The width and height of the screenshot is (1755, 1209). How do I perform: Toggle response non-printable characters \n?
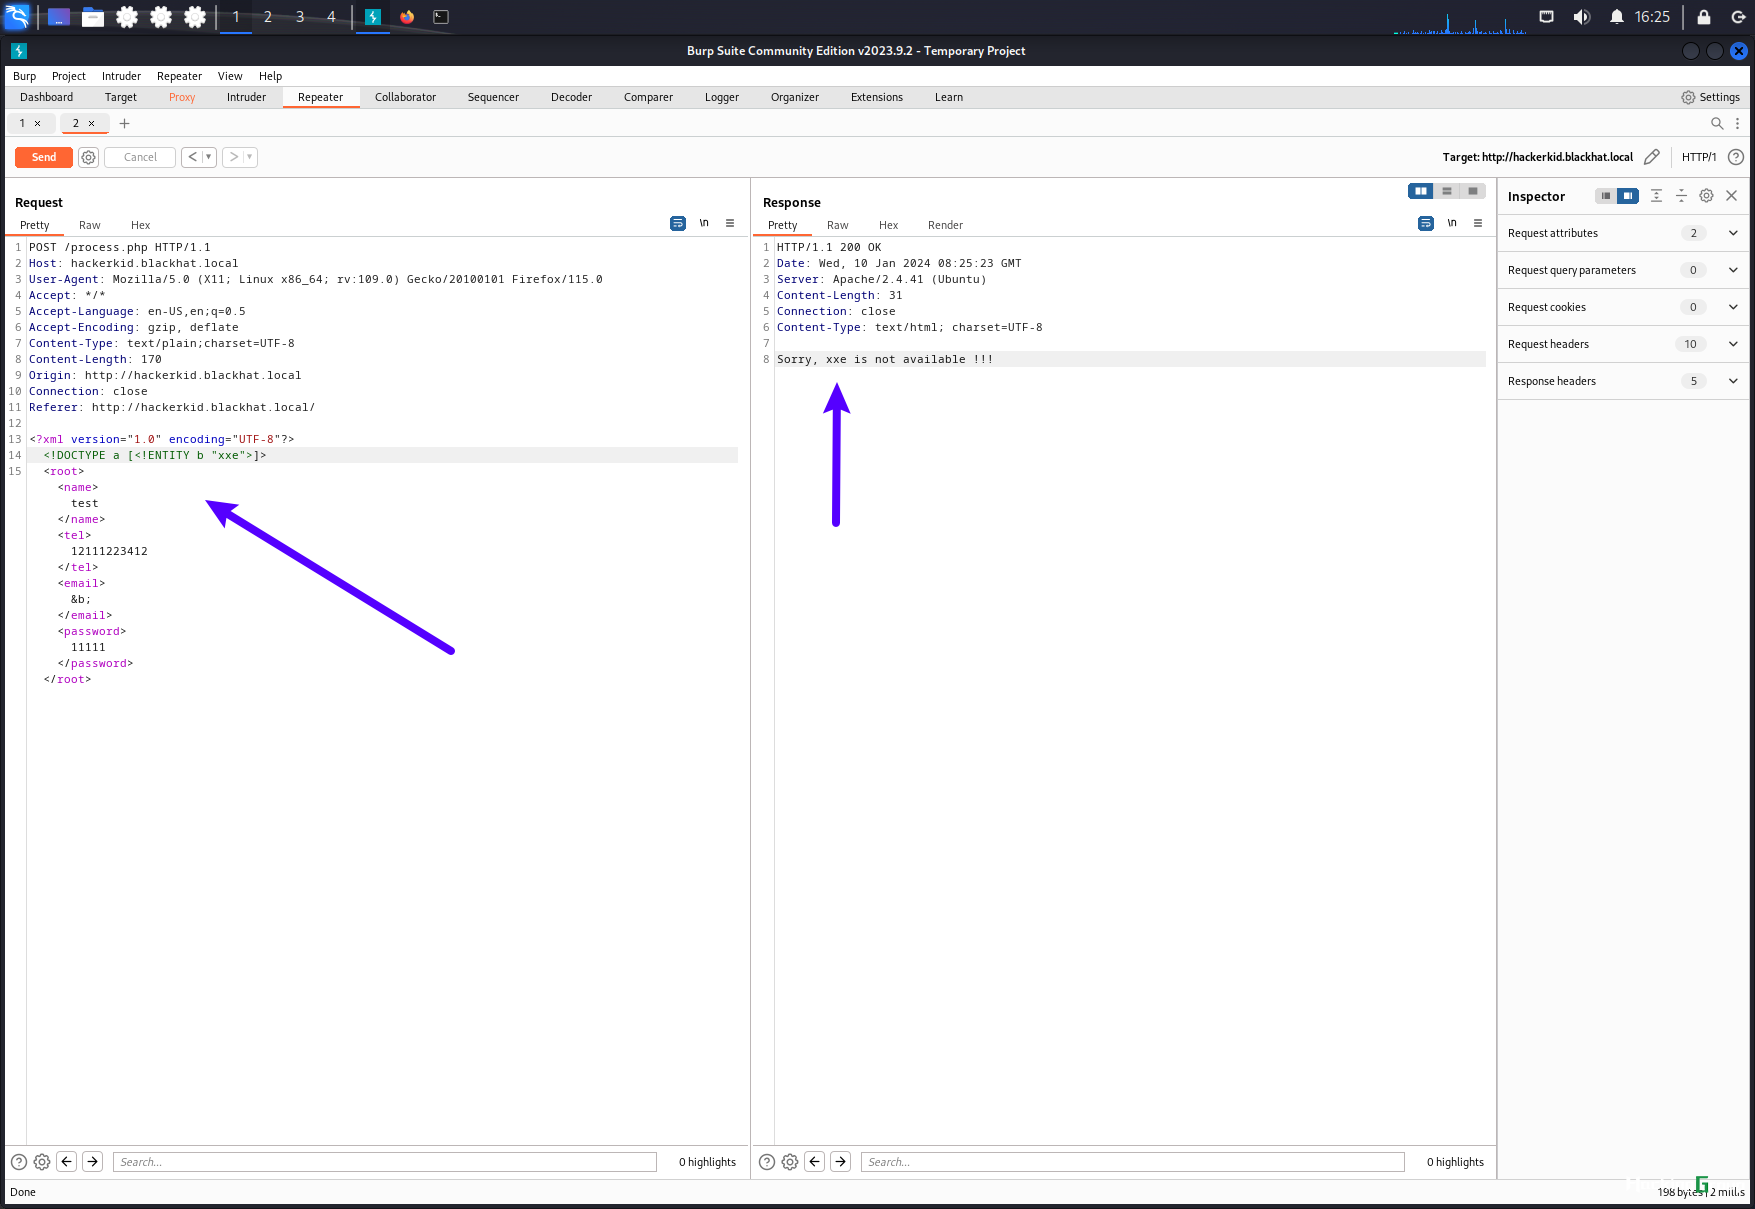(x=1452, y=223)
